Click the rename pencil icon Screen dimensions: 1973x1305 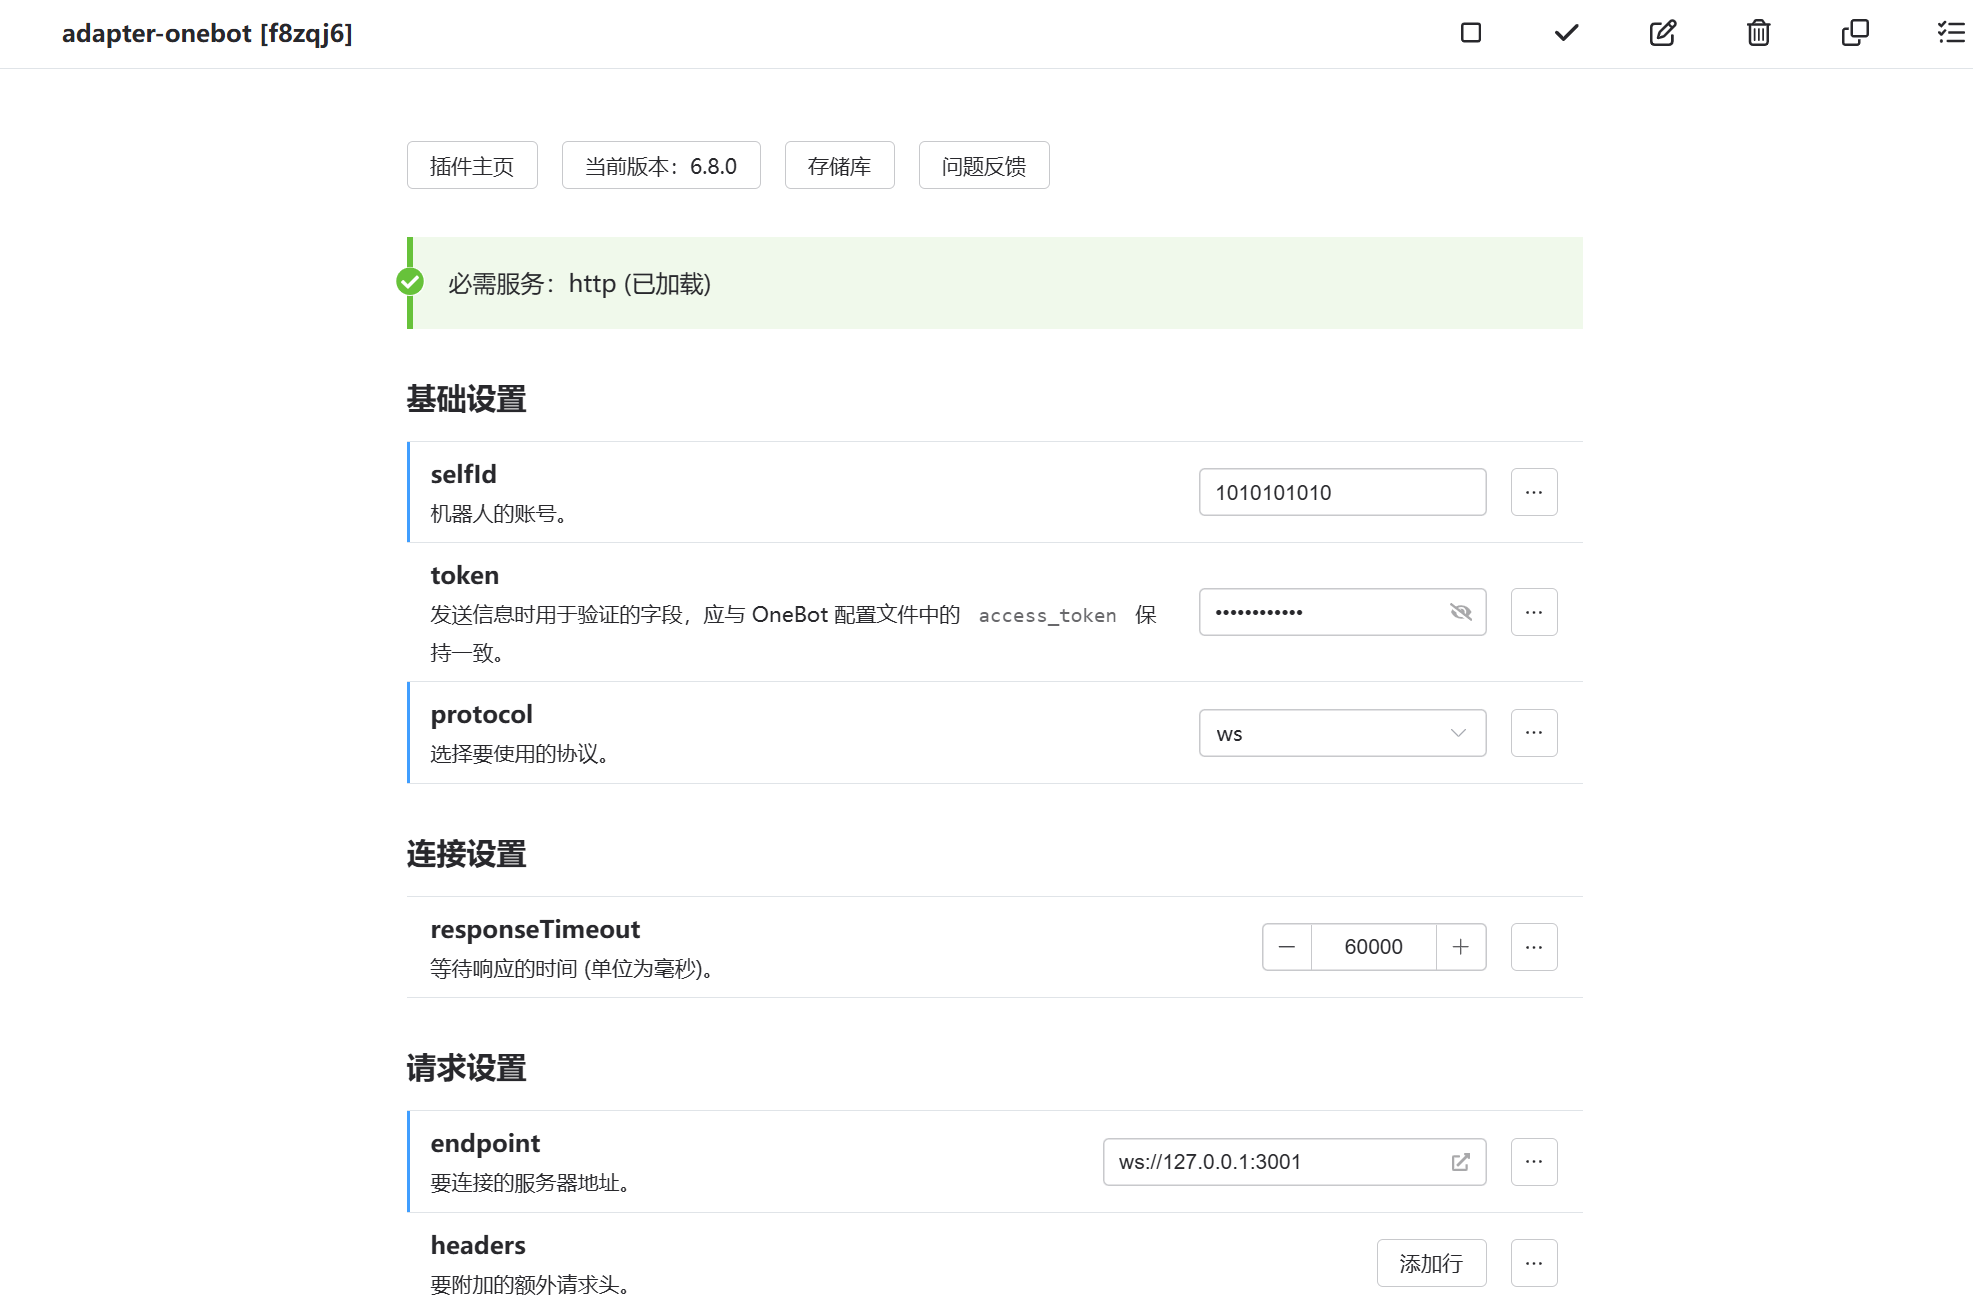(1662, 33)
